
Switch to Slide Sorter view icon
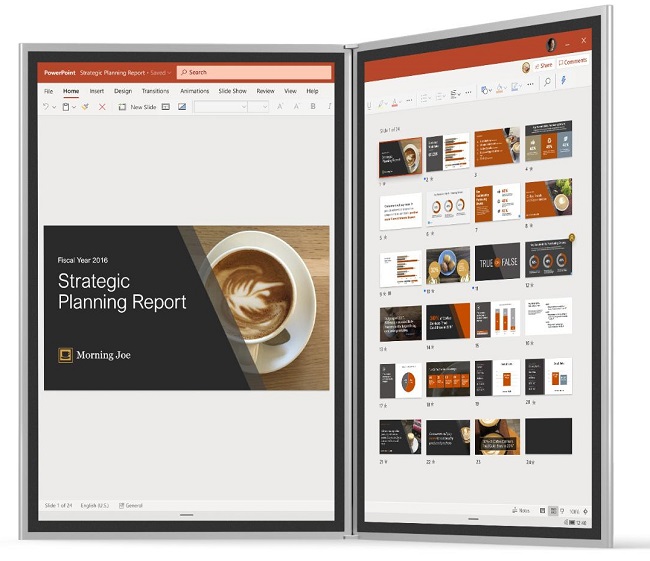[x=553, y=511]
